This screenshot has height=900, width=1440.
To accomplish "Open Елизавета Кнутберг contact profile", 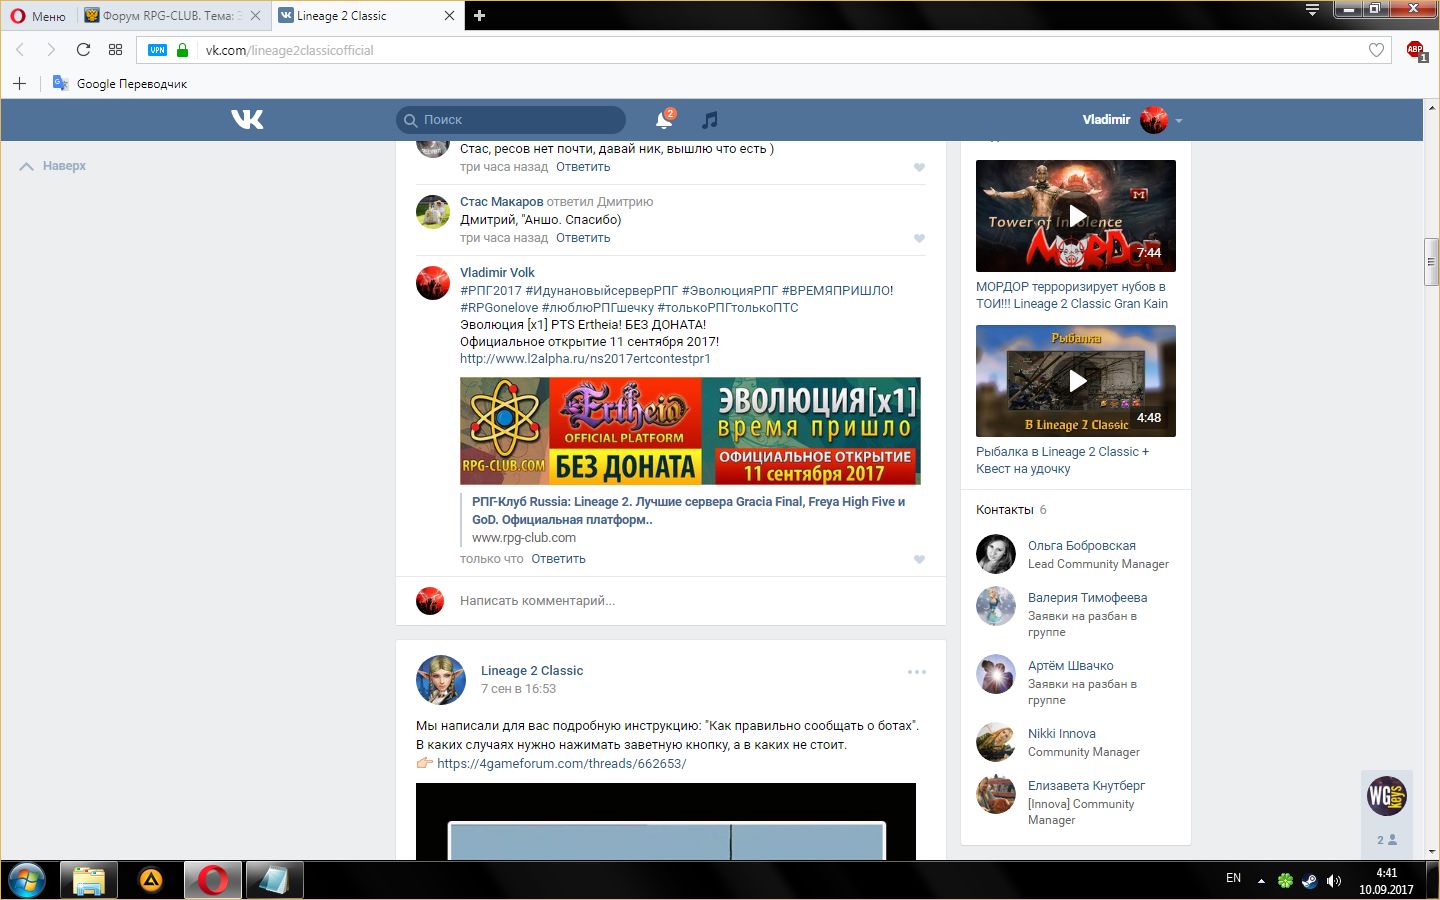I will [x=1087, y=786].
